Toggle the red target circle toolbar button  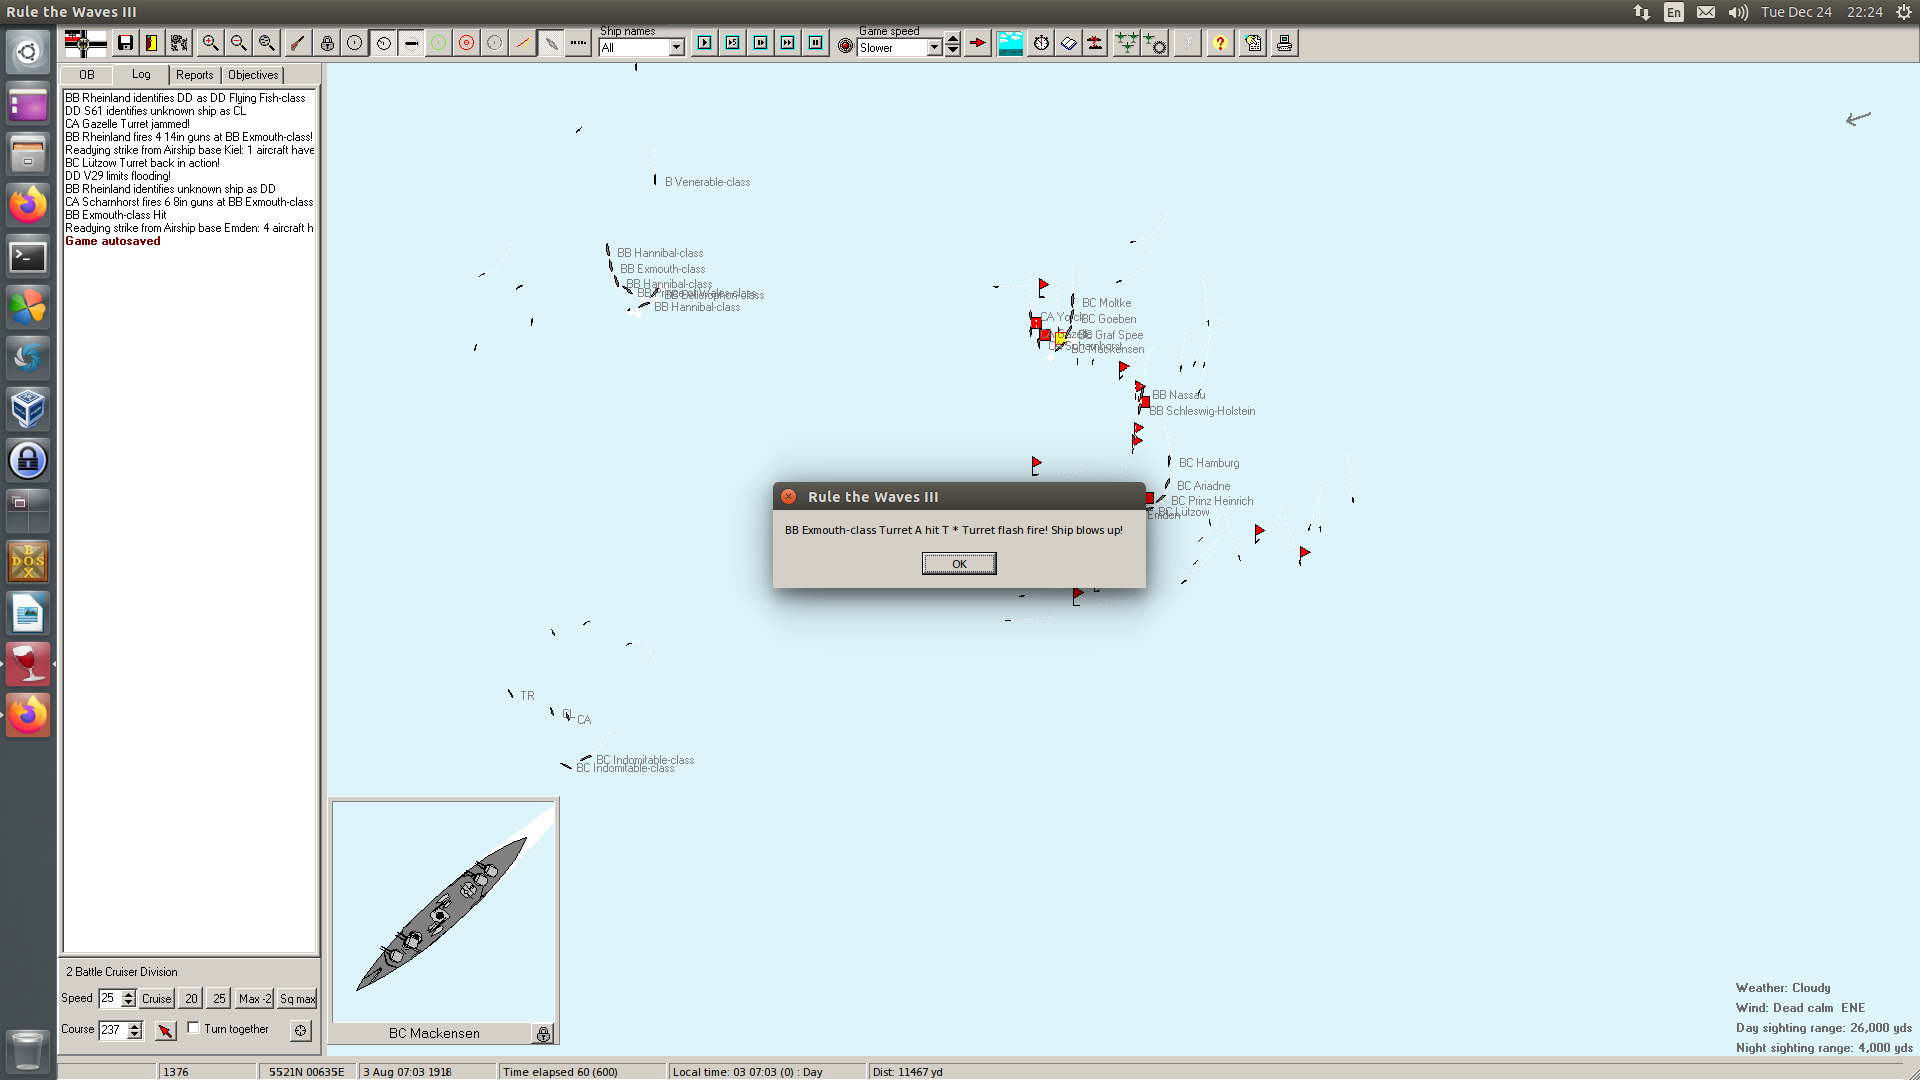466,43
